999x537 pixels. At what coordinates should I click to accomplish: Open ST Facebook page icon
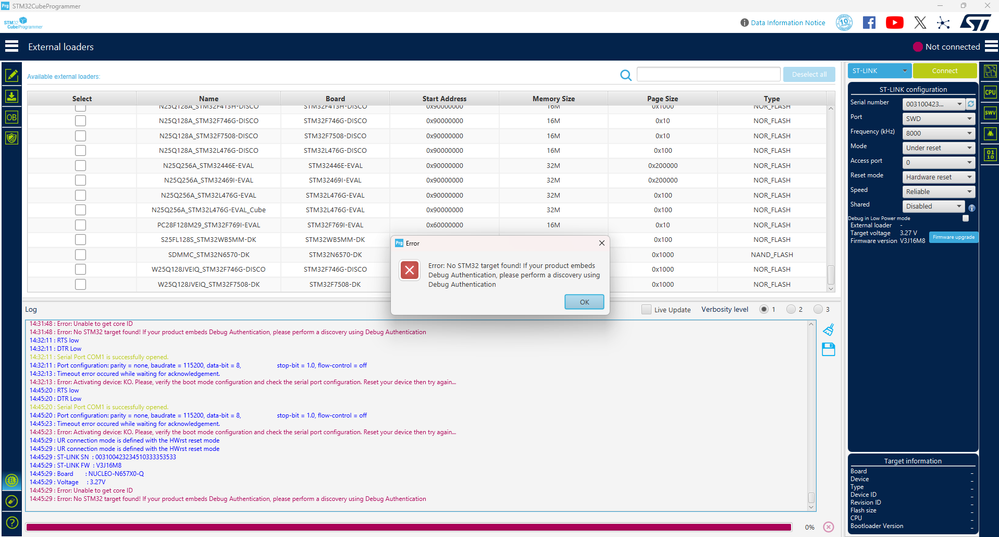pyautogui.click(x=869, y=22)
